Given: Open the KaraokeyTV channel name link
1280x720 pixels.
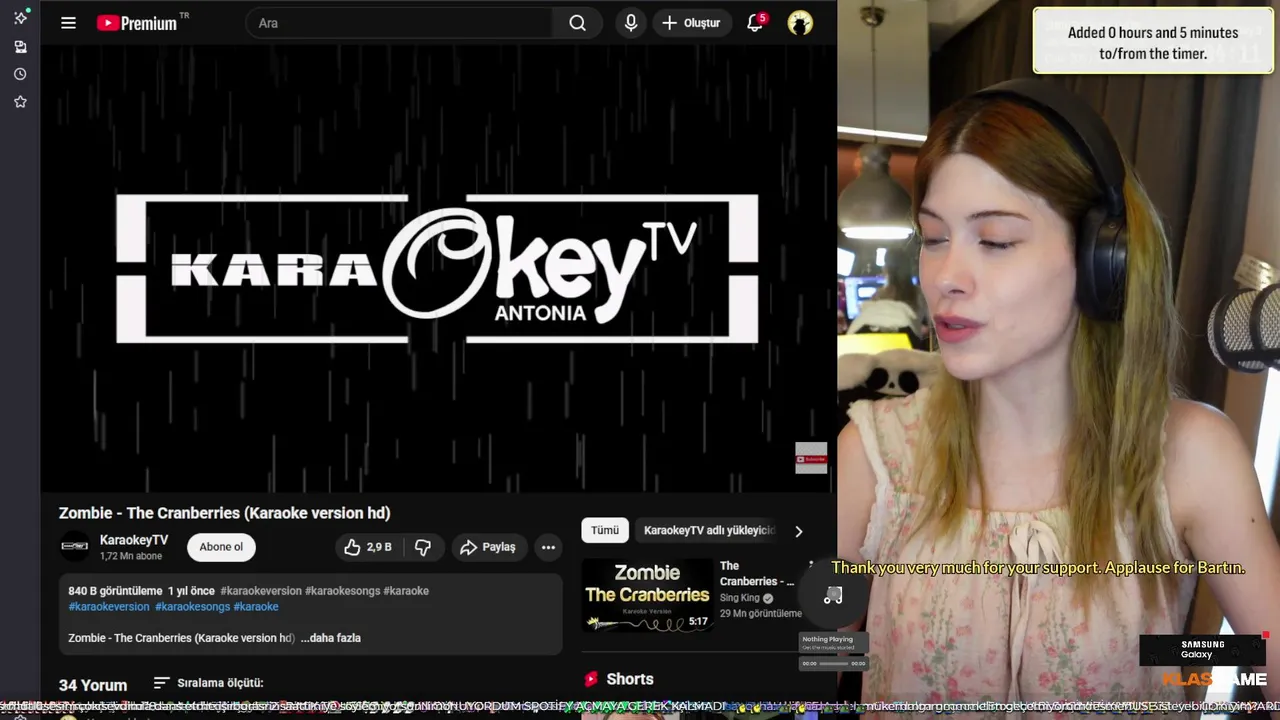Looking at the screenshot, I should point(134,540).
